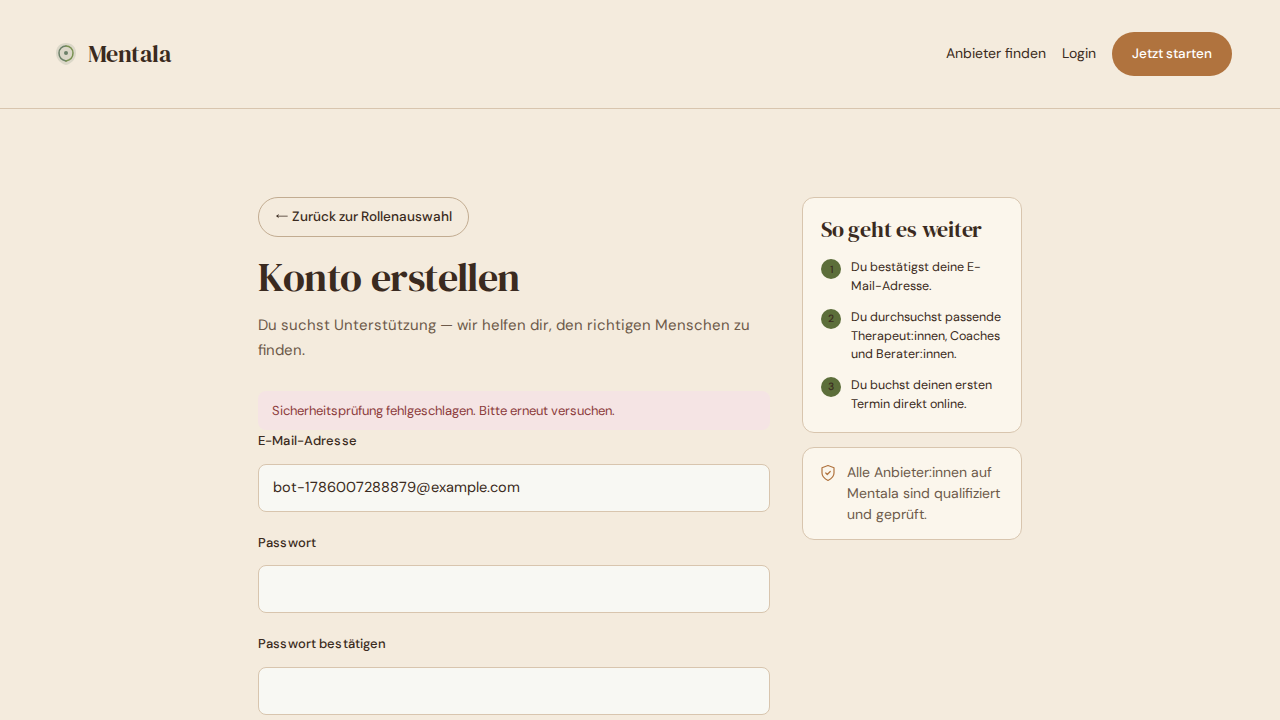Open the Anbieter finden nav item

996,54
